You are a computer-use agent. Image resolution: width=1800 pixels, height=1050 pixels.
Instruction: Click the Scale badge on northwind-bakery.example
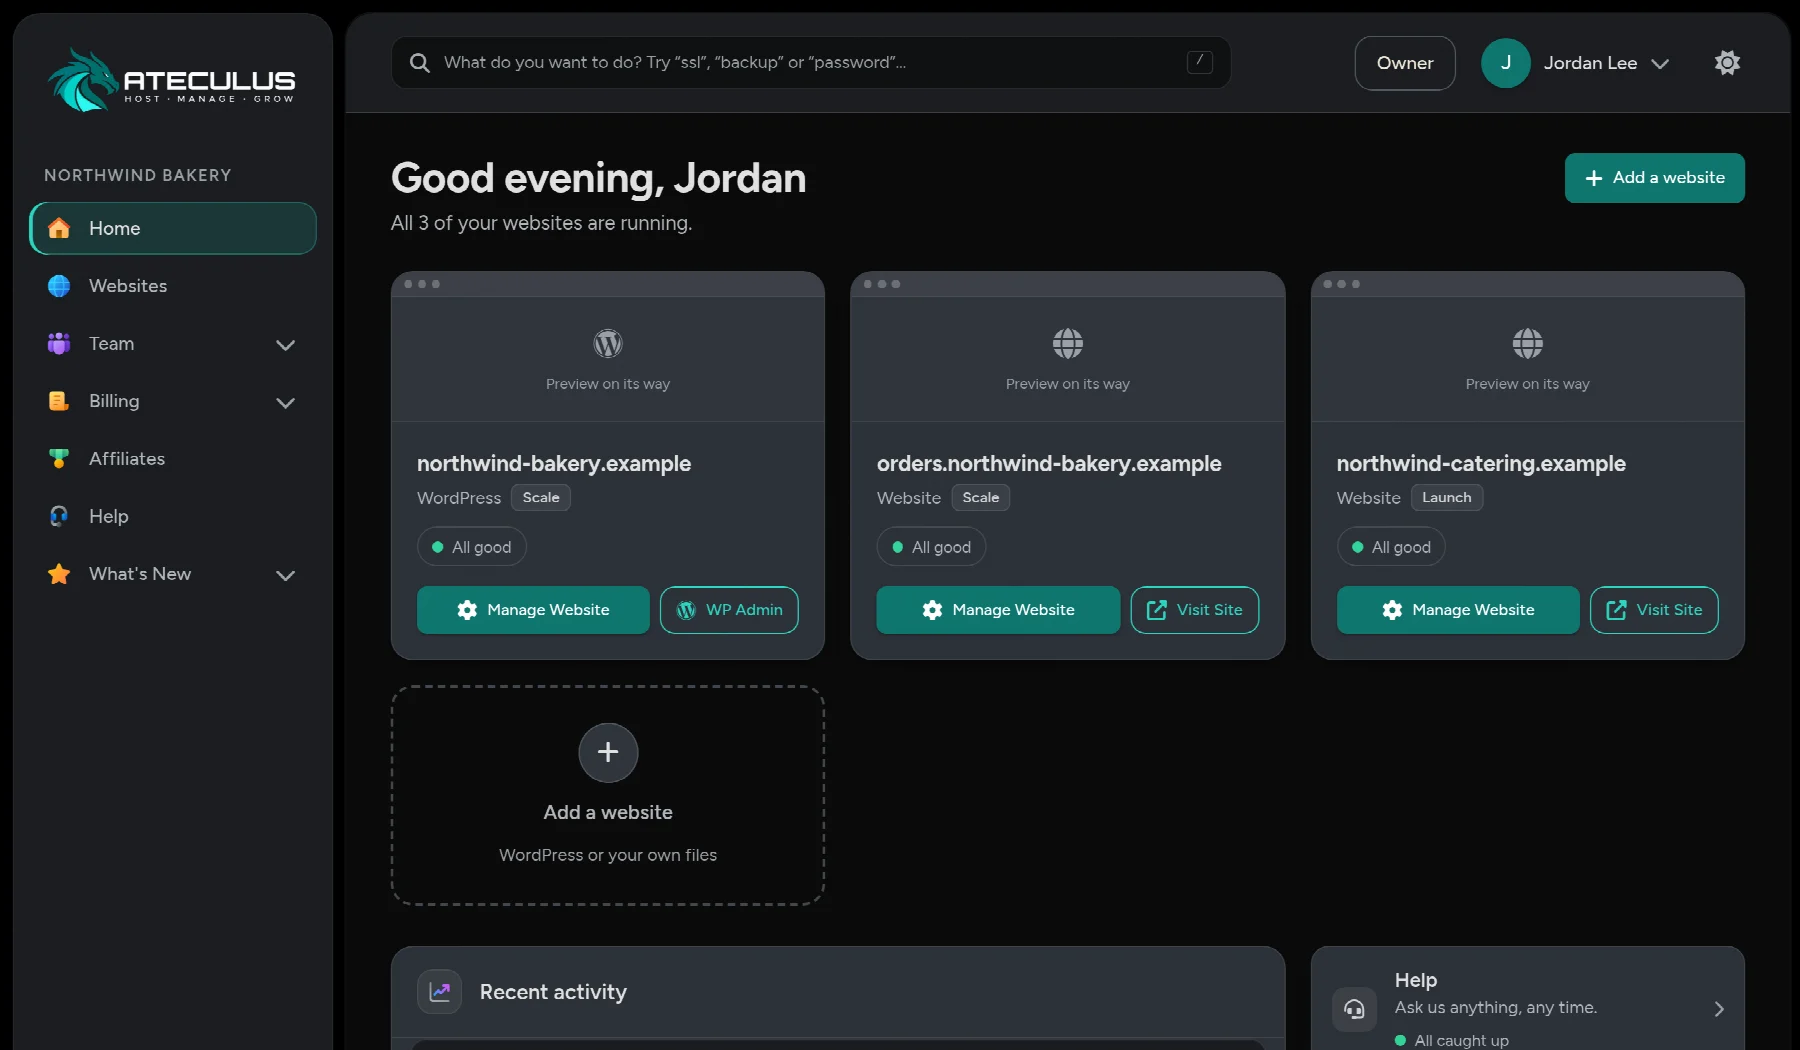541,498
